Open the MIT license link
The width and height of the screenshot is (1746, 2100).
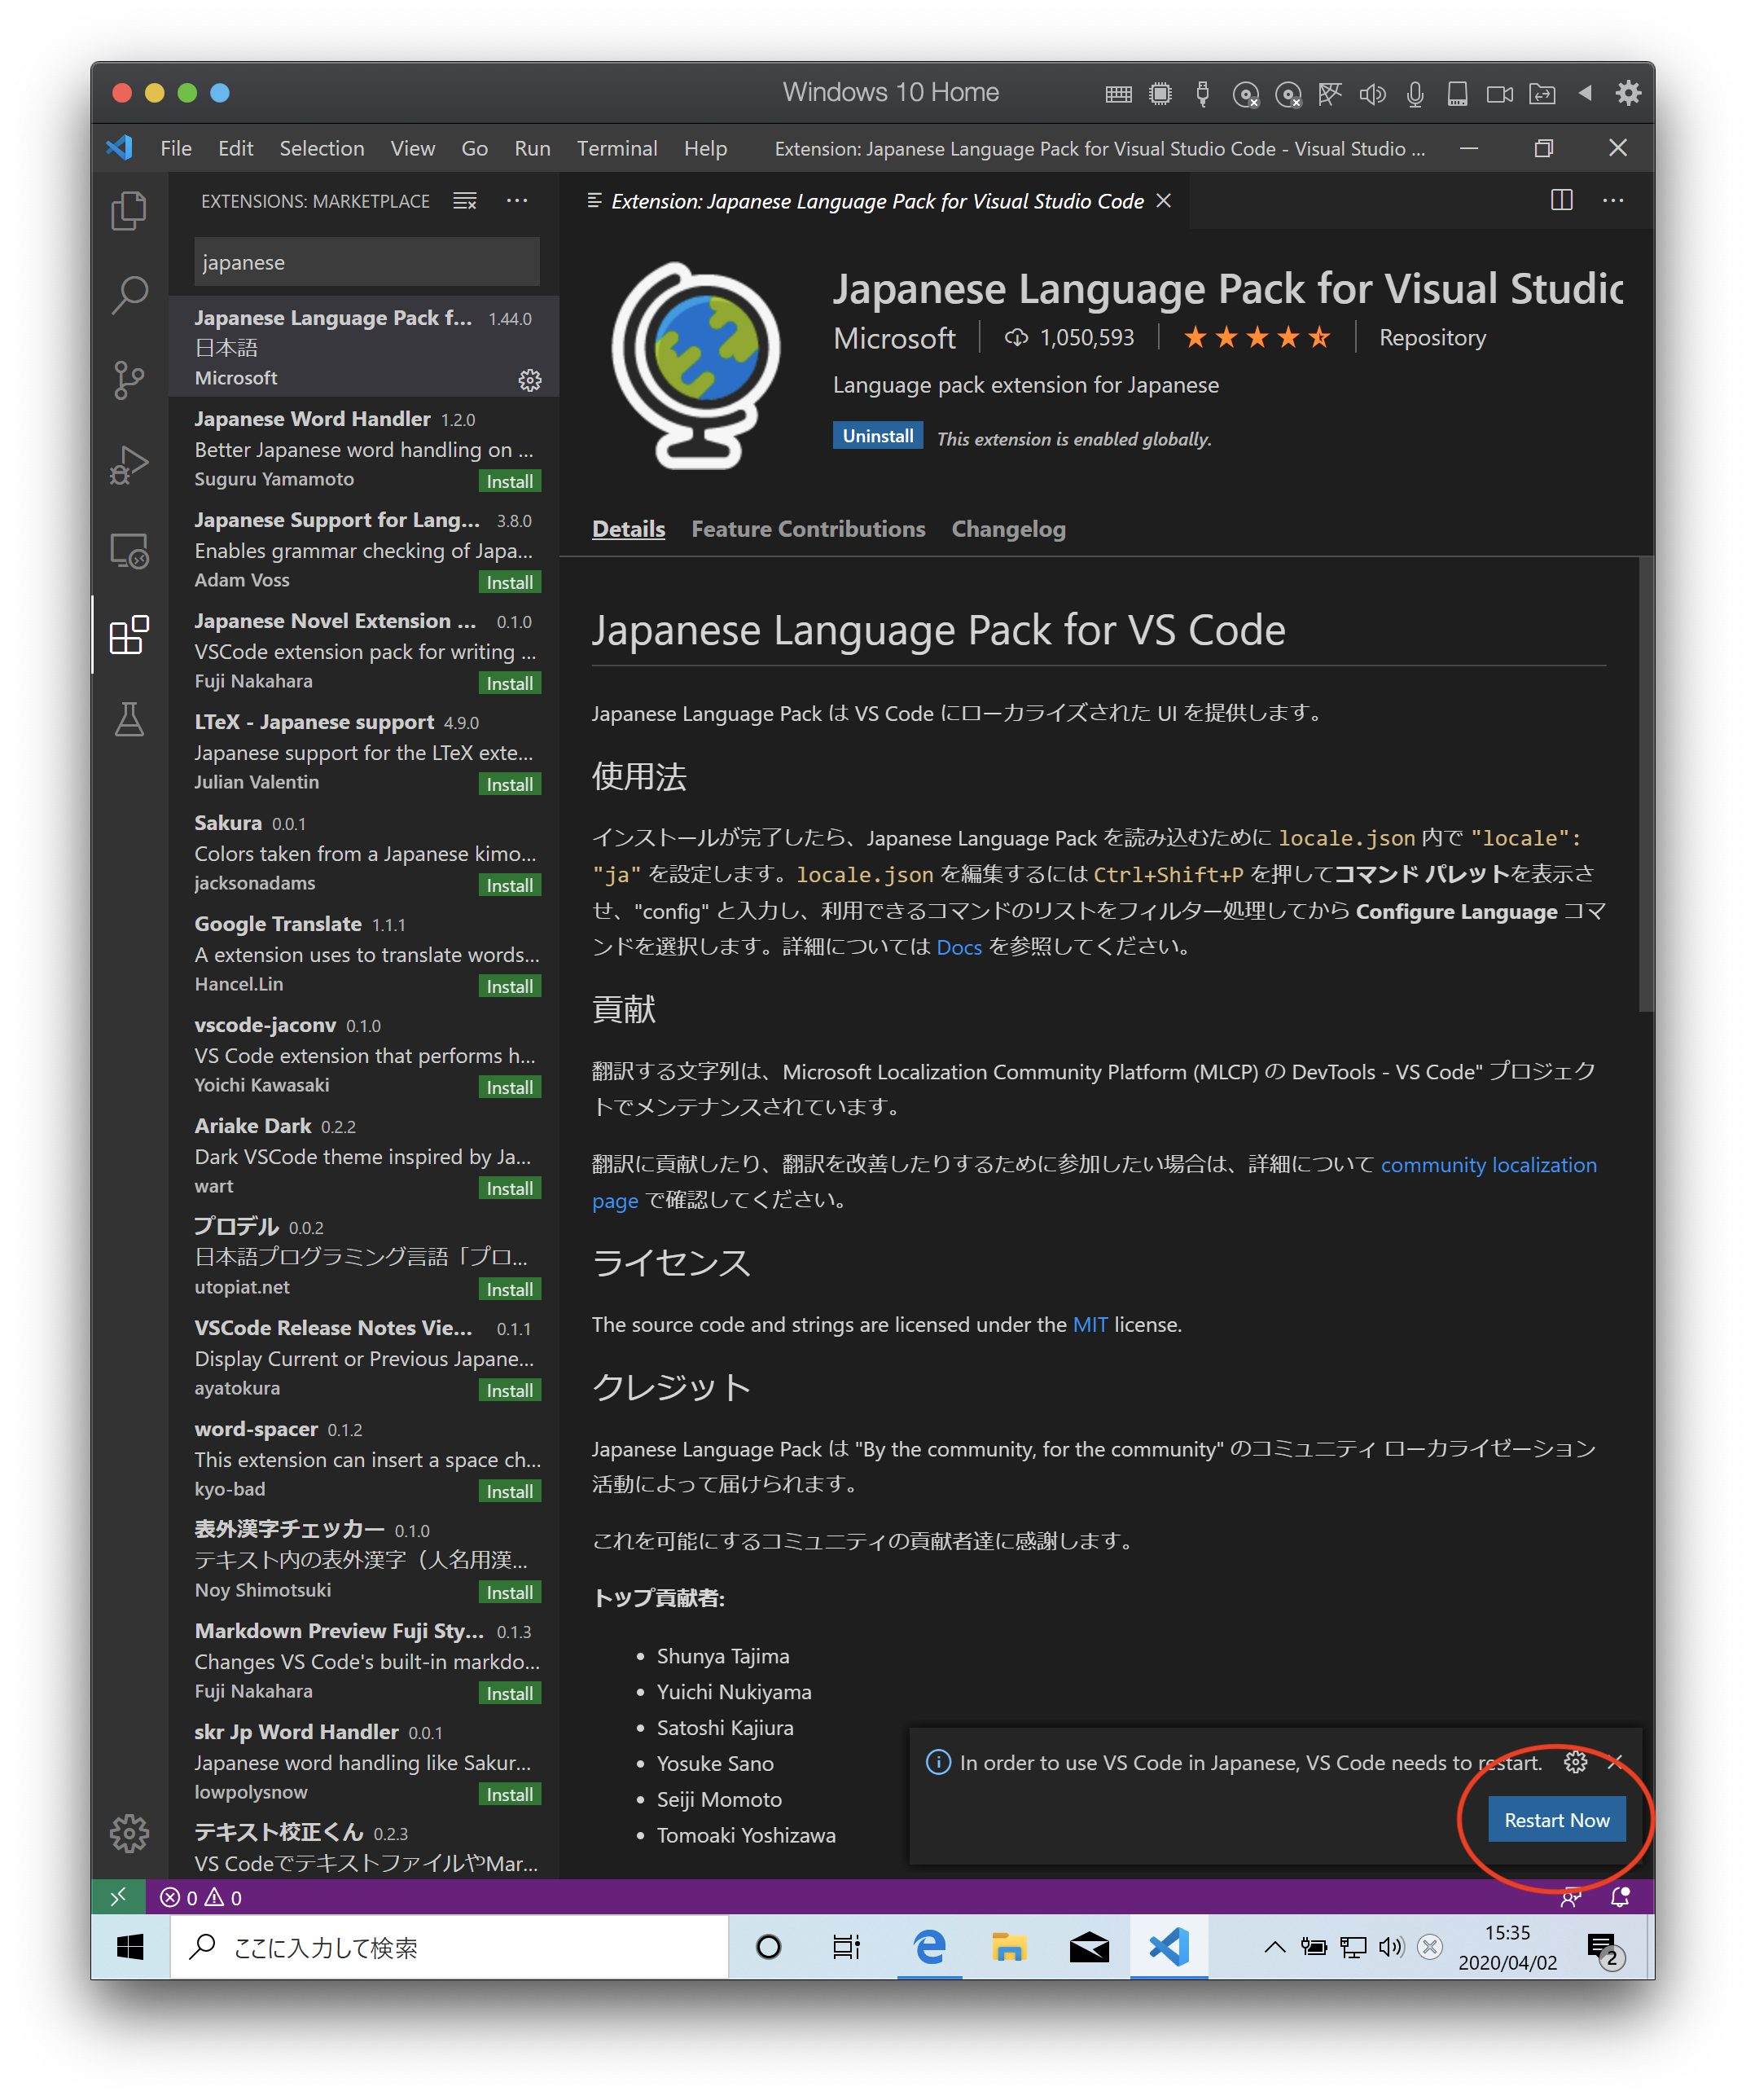[1090, 1324]
